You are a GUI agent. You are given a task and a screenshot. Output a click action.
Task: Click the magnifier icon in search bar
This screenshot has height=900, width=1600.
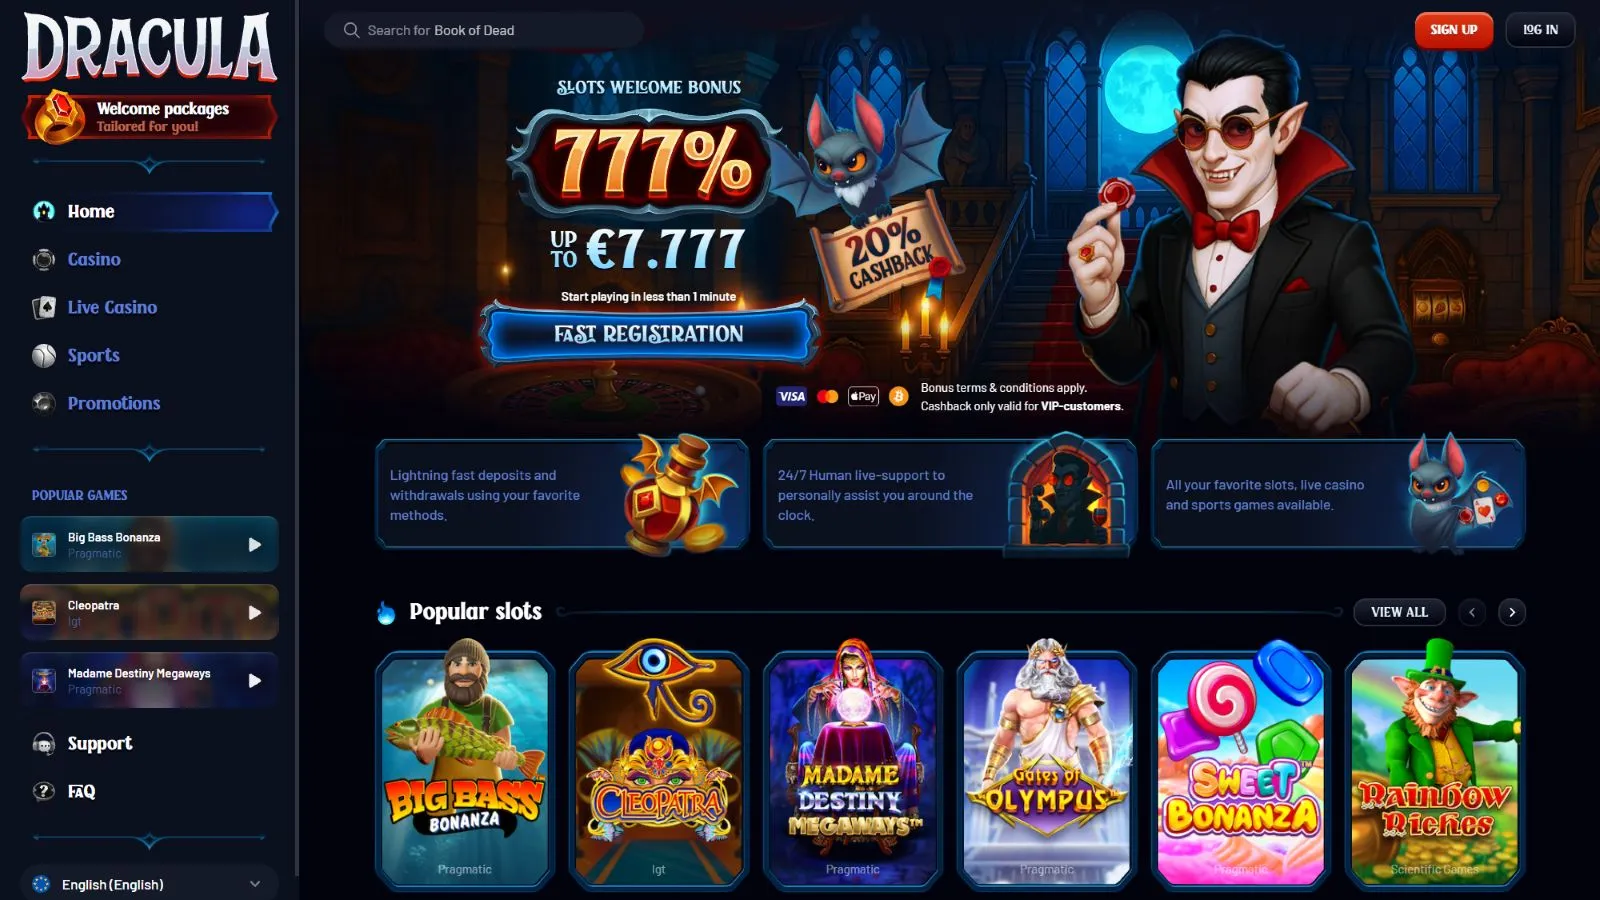coord(351,30)
